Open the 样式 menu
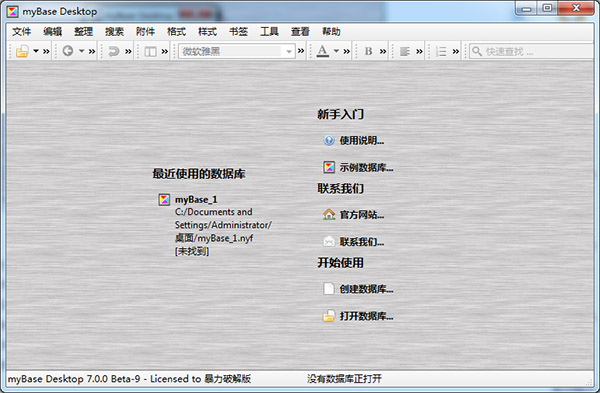The width and height of the screenshot is (600, 393). 207,31
